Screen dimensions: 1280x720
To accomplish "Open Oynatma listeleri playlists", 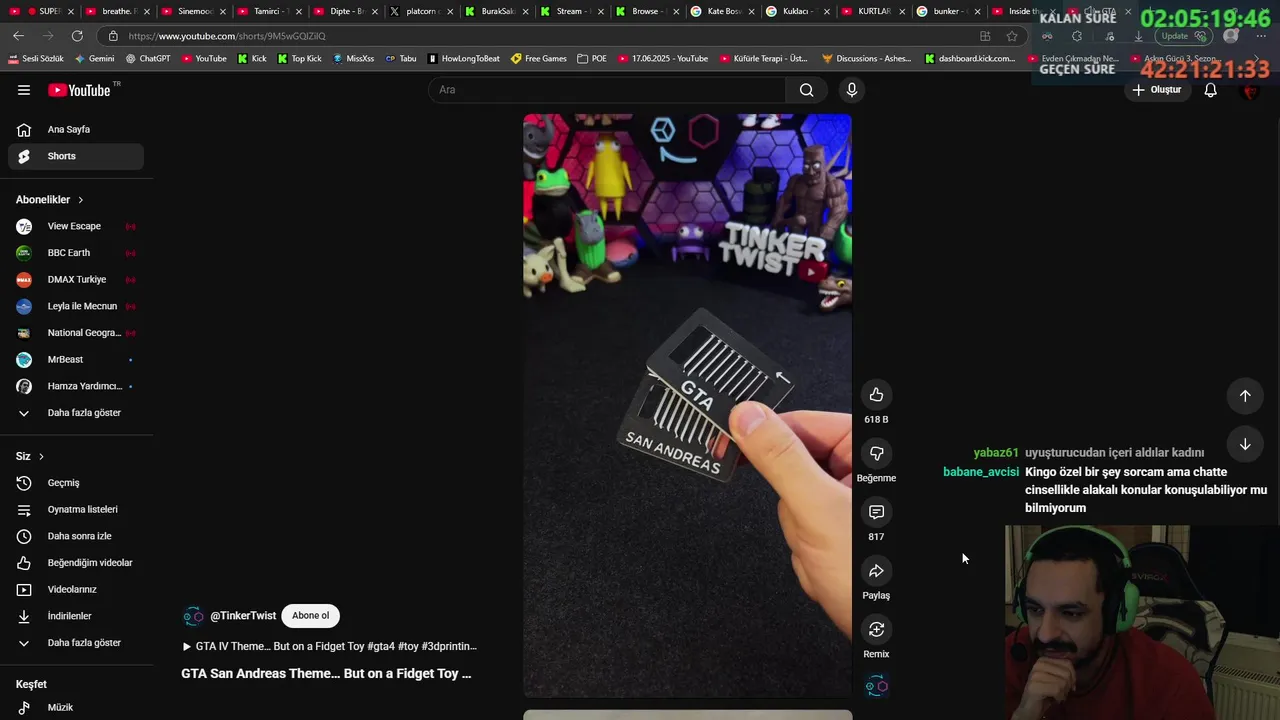I will (x=76, y=510).
